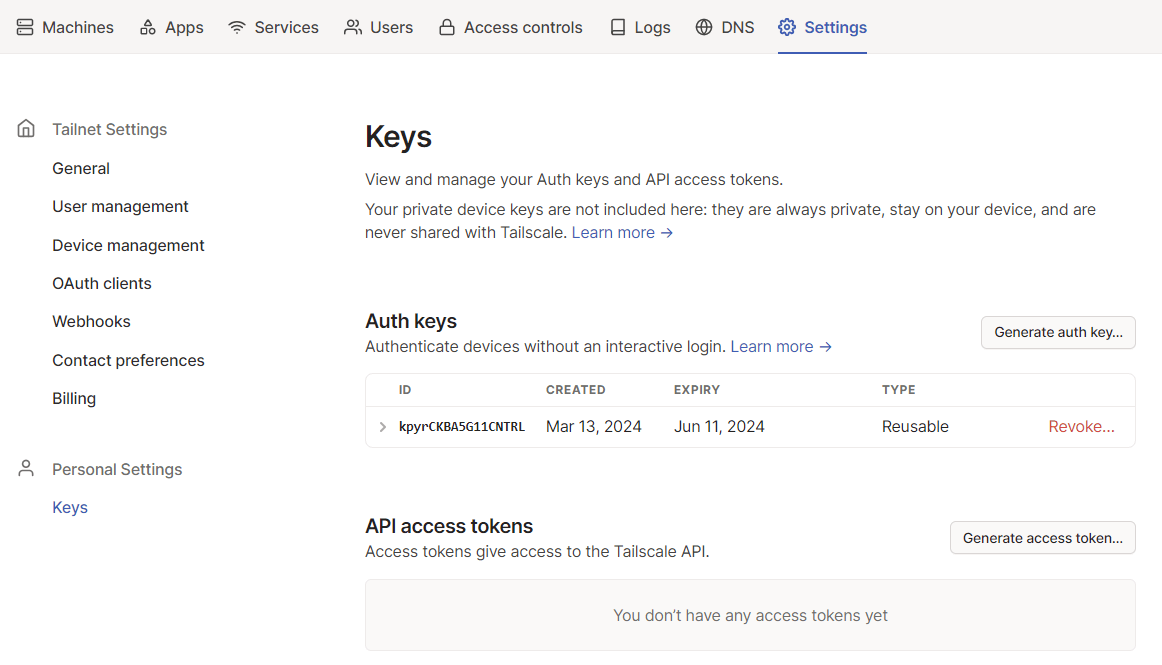Screen dimensions: 1162x665
Task: Open the DNS tab
Action: tap(725, 27)
